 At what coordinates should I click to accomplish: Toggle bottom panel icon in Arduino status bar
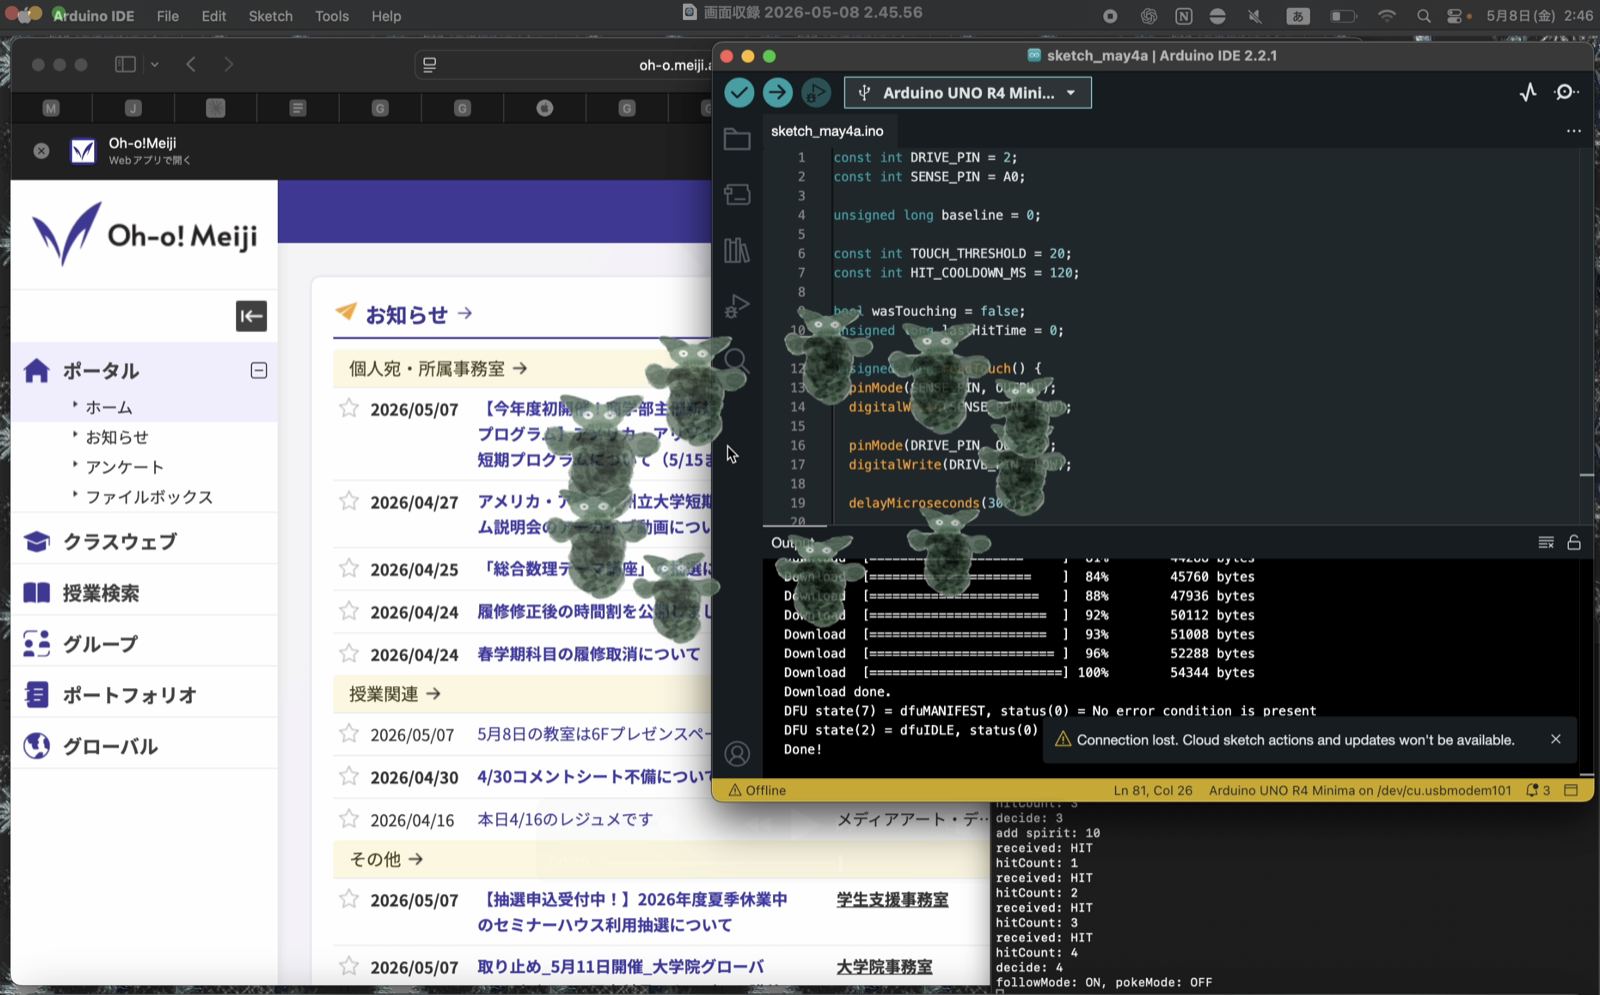[1571, 790]
